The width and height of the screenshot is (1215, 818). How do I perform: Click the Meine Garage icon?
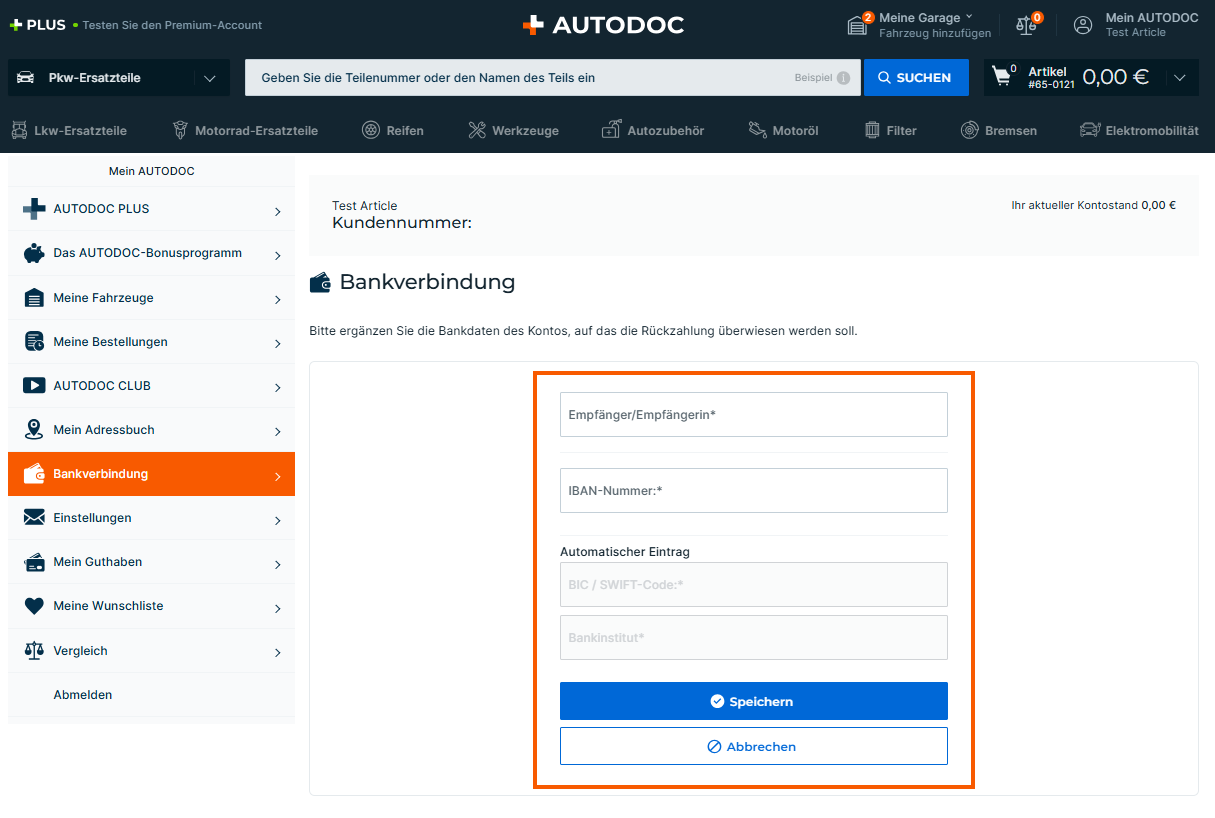[857, 25]
